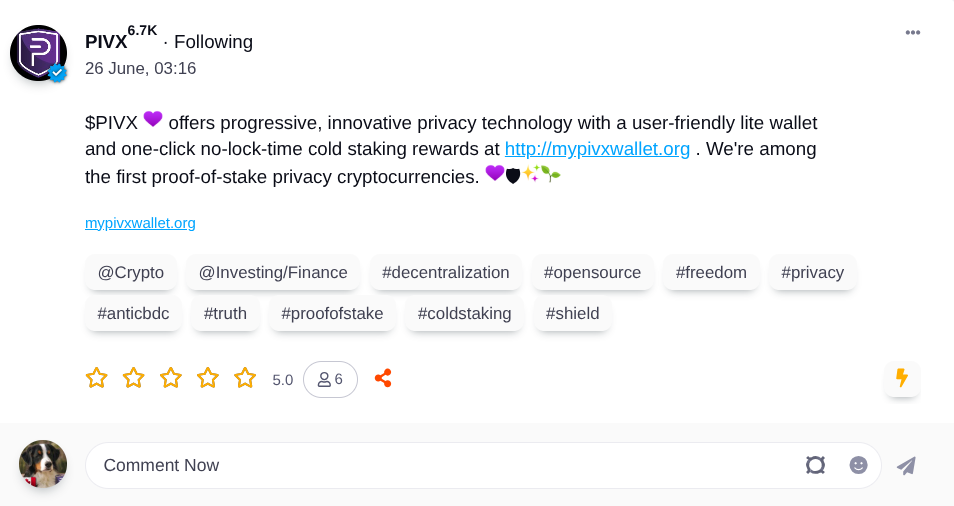954x506 pixels.
Task: Click the orange share icon
Action: click(382, 378)
